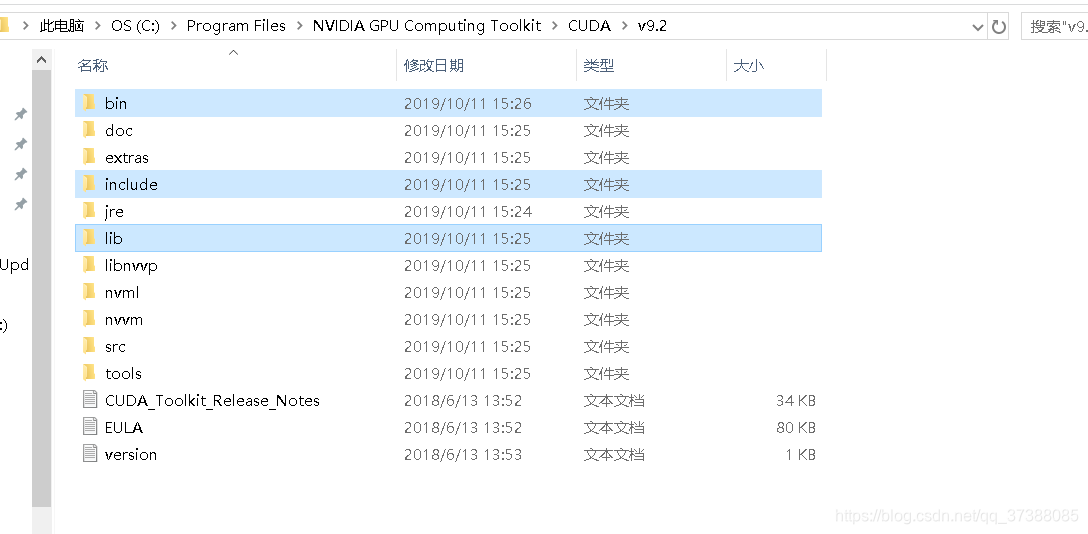1088x534 pixels.
Task: Click the libnvvp folder icon
Action: click(89, 266)
